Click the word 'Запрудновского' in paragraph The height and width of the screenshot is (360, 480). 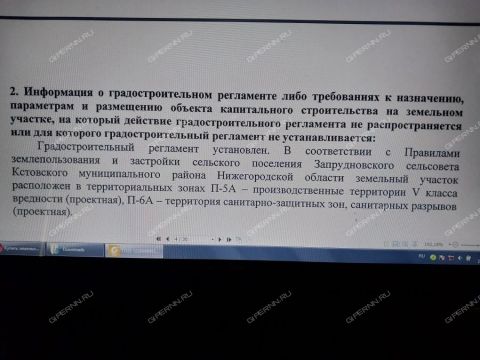[354, 165]
